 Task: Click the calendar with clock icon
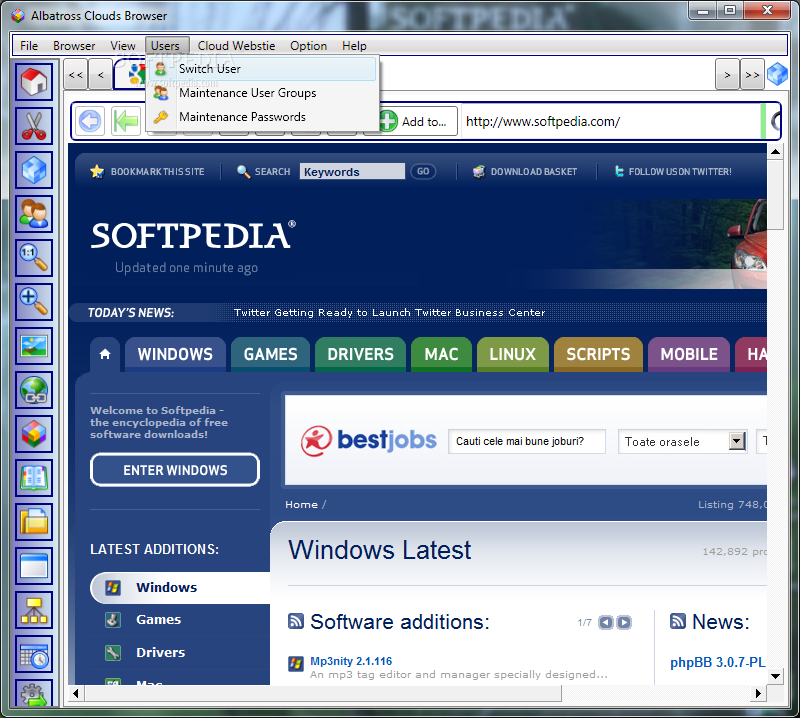click(x=34, y=654)
